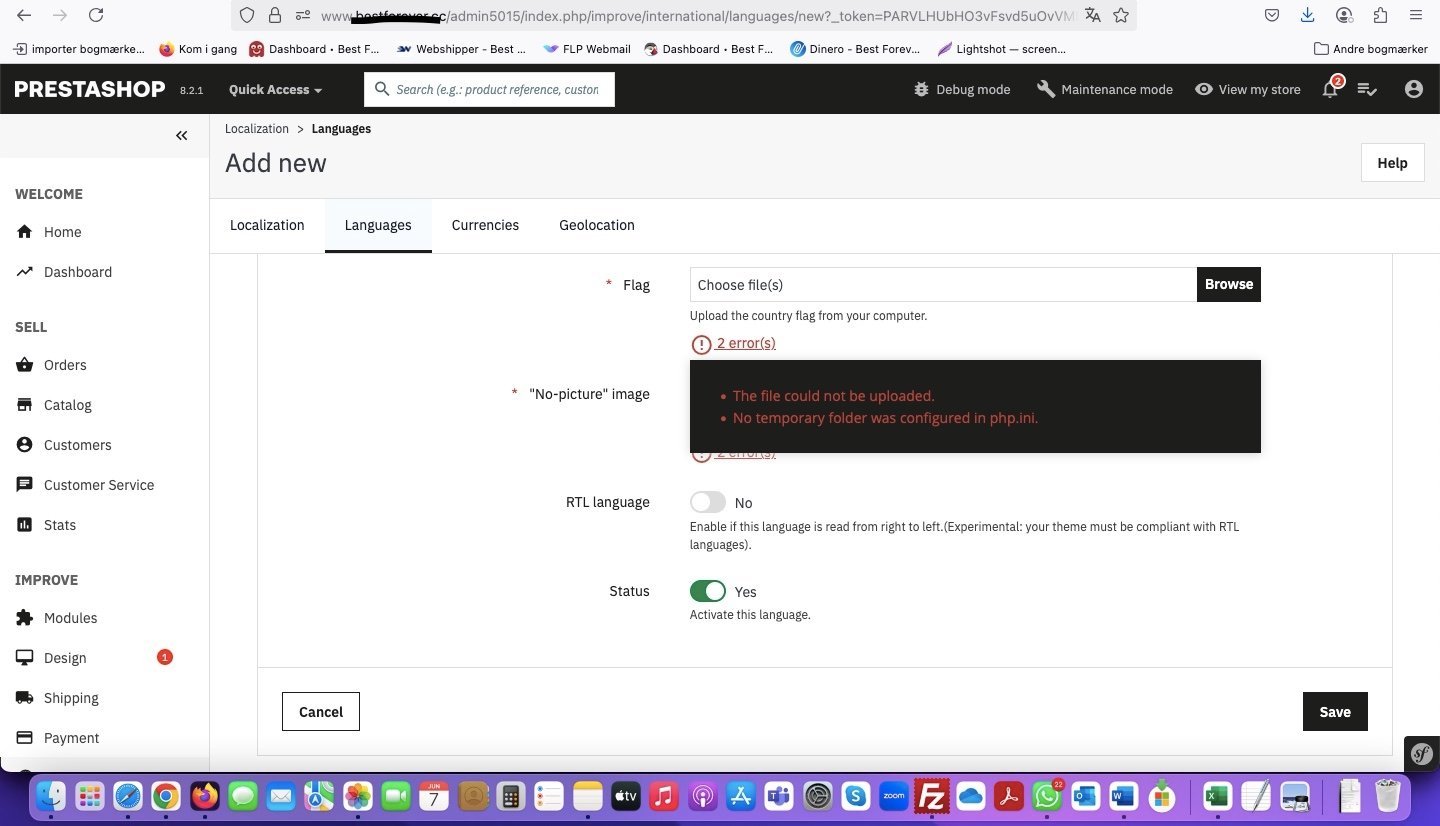Click View my store
This screenshot has width=1440, height=826.
(1248, 89)
